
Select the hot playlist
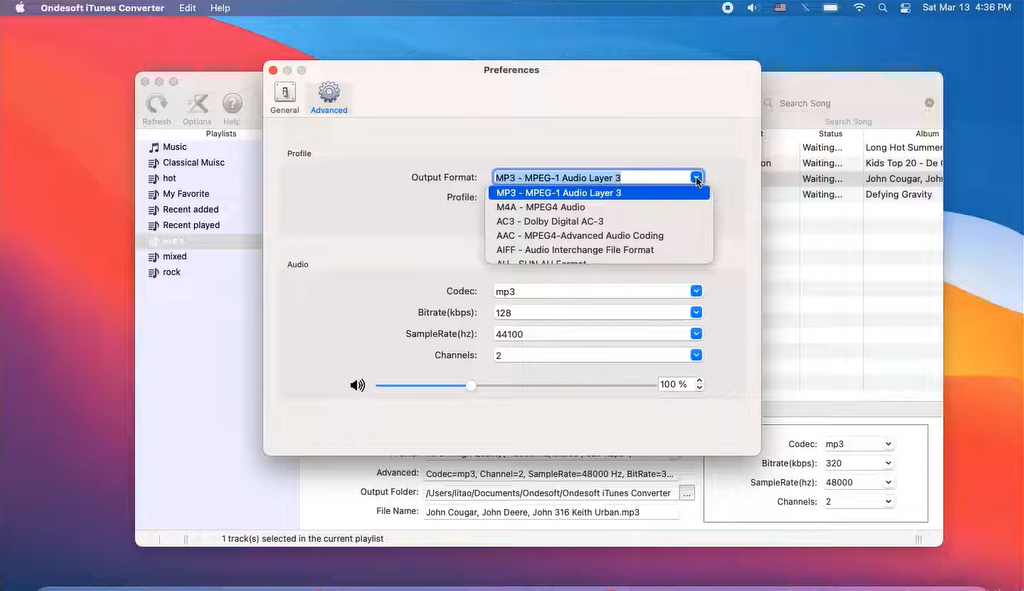click(x=169, y=178)
